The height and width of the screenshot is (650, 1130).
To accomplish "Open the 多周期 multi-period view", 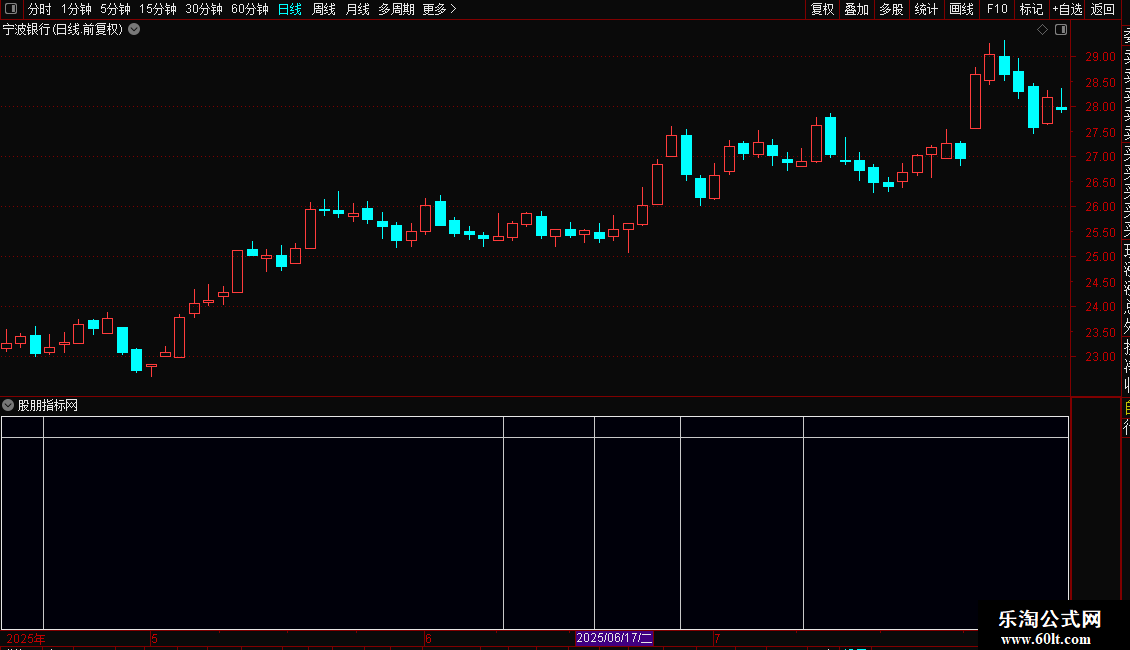I will click(x=396, y=9).
